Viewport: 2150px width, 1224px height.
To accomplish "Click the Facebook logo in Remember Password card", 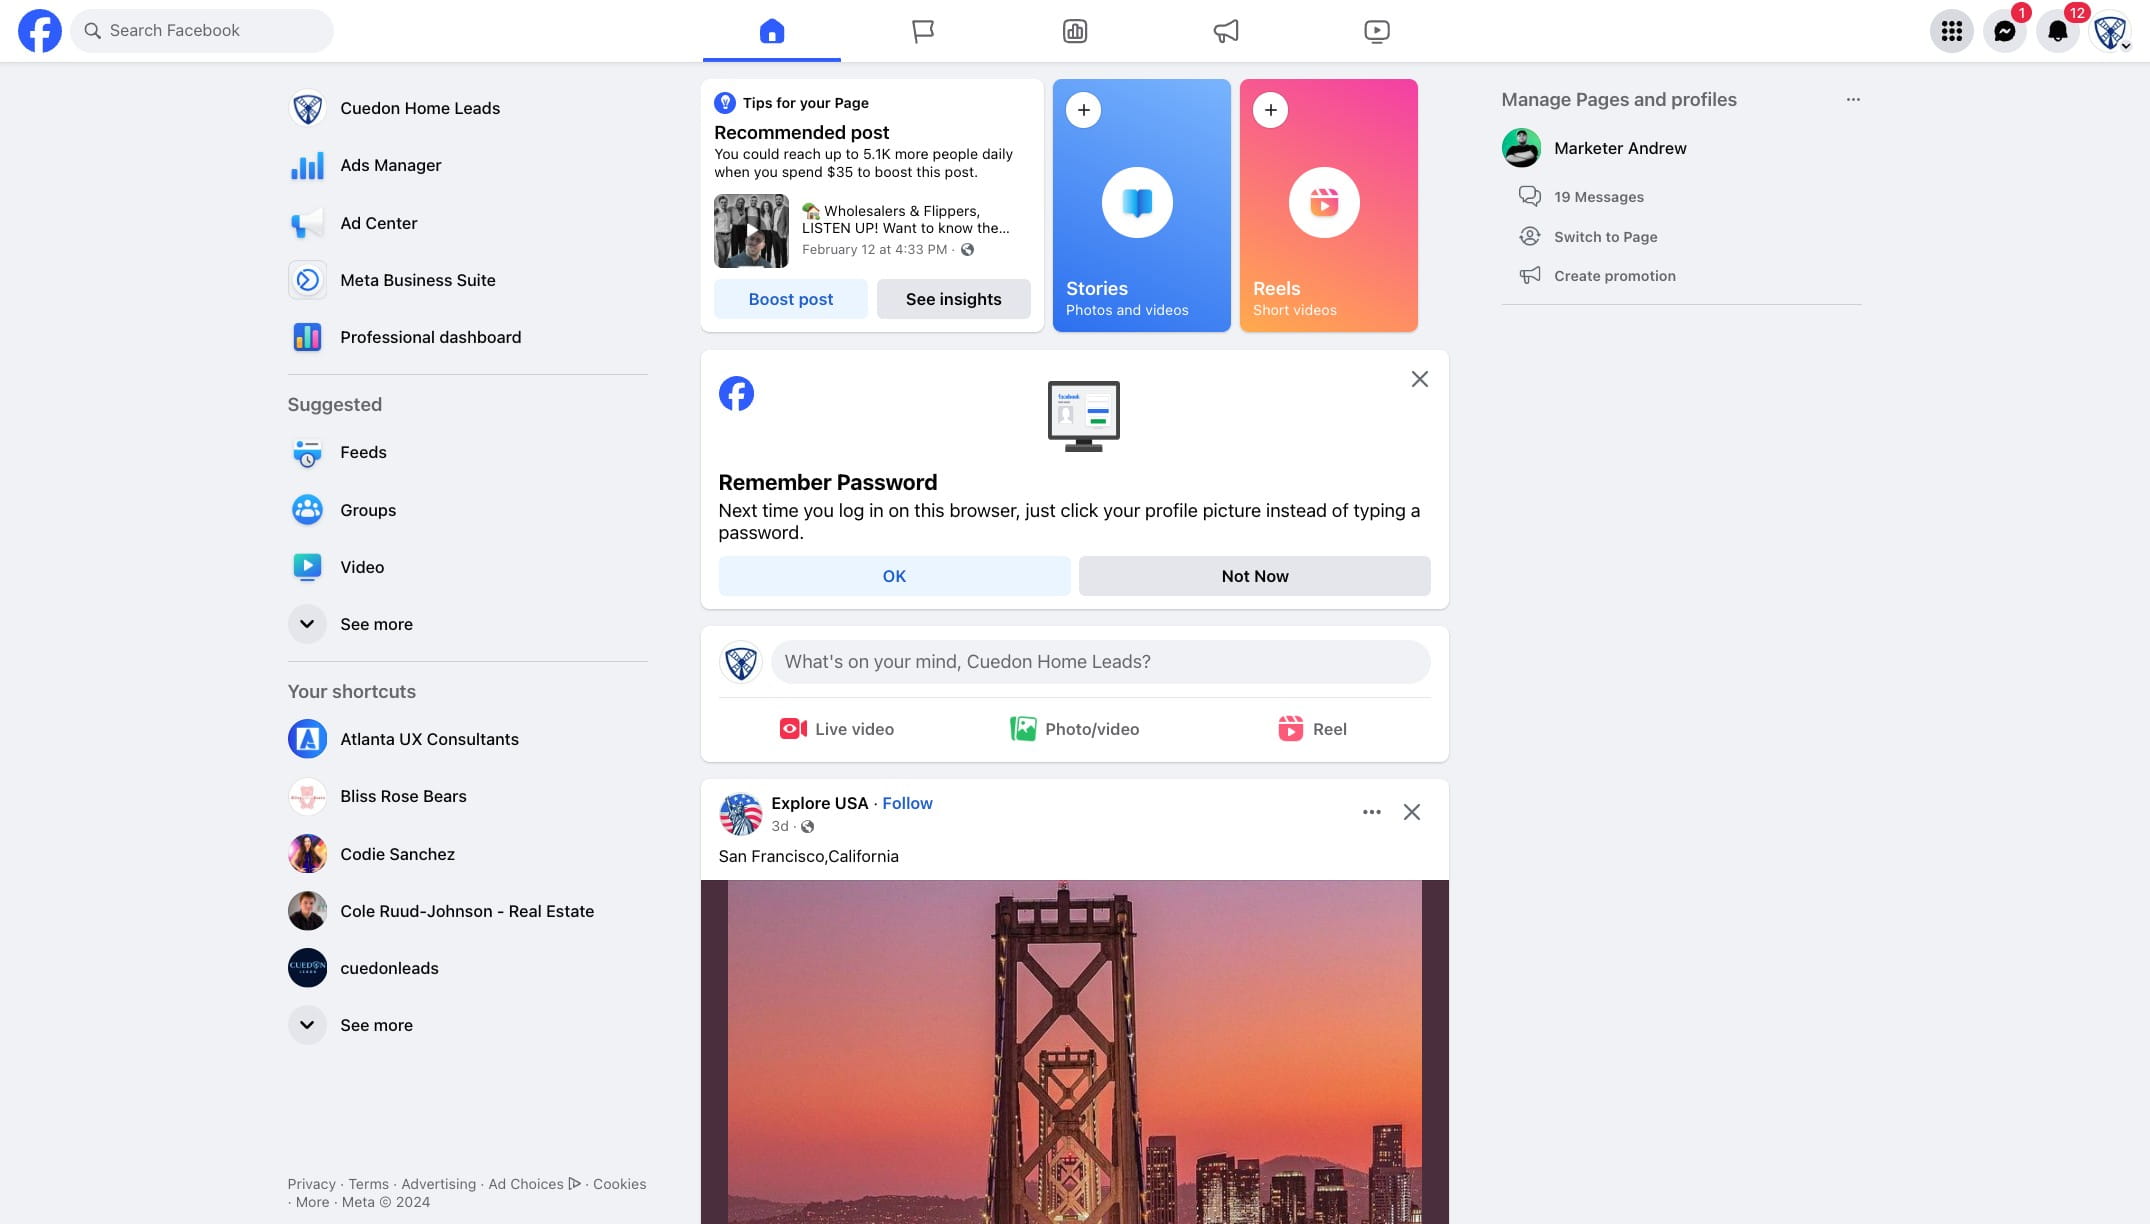I will [x=736, y=394].
